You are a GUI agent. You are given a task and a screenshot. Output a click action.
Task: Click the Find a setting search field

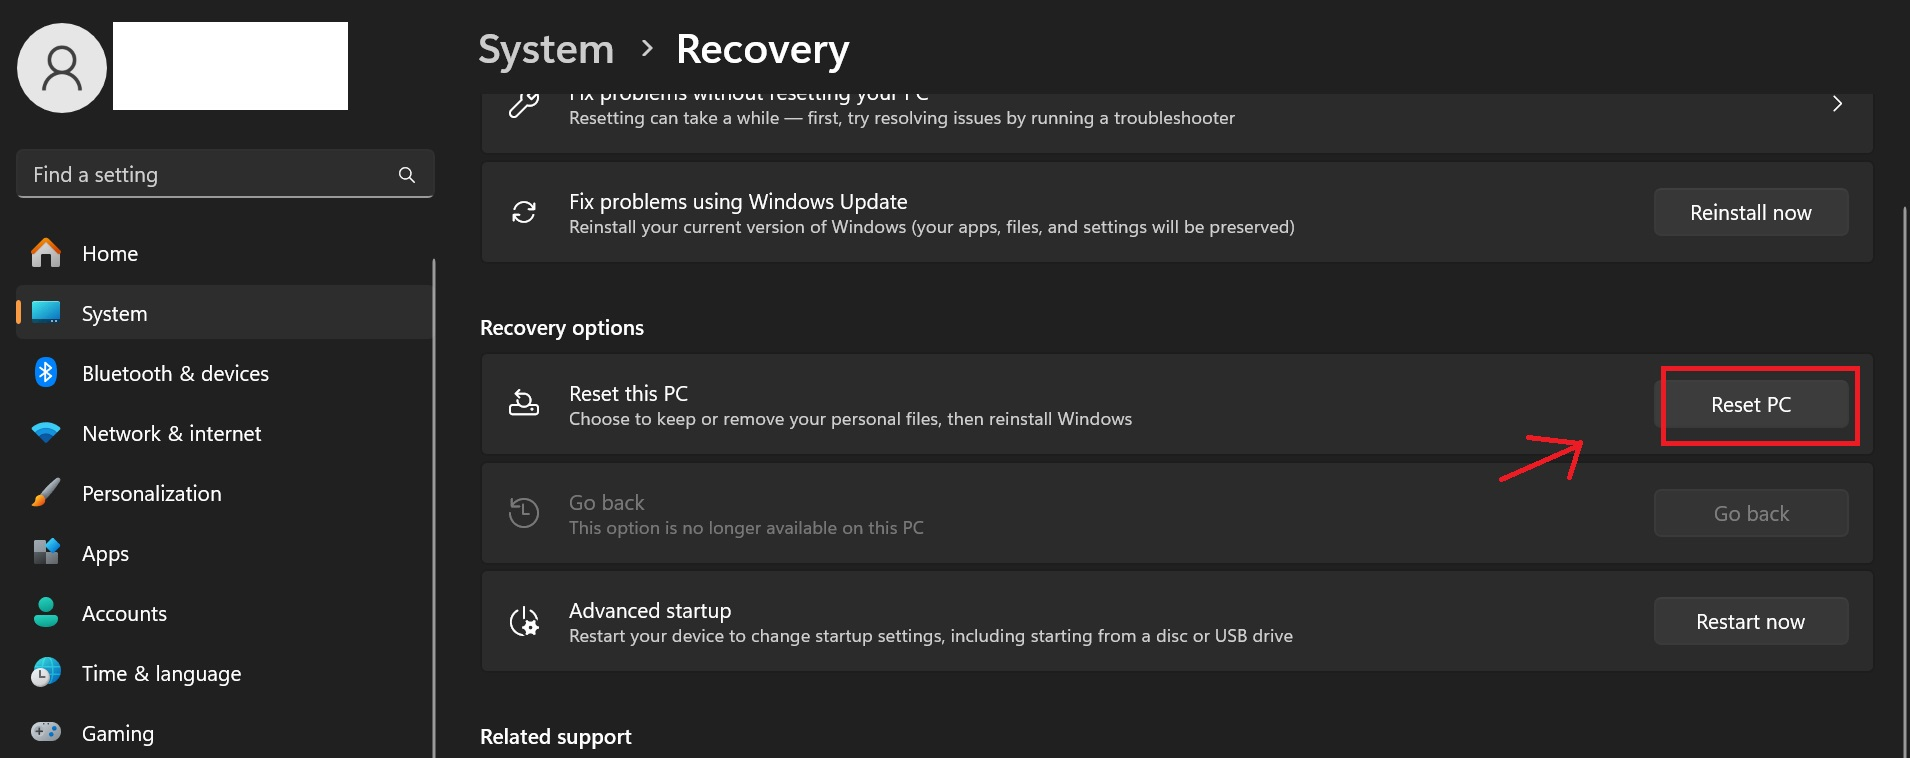(x=210, y=175)
